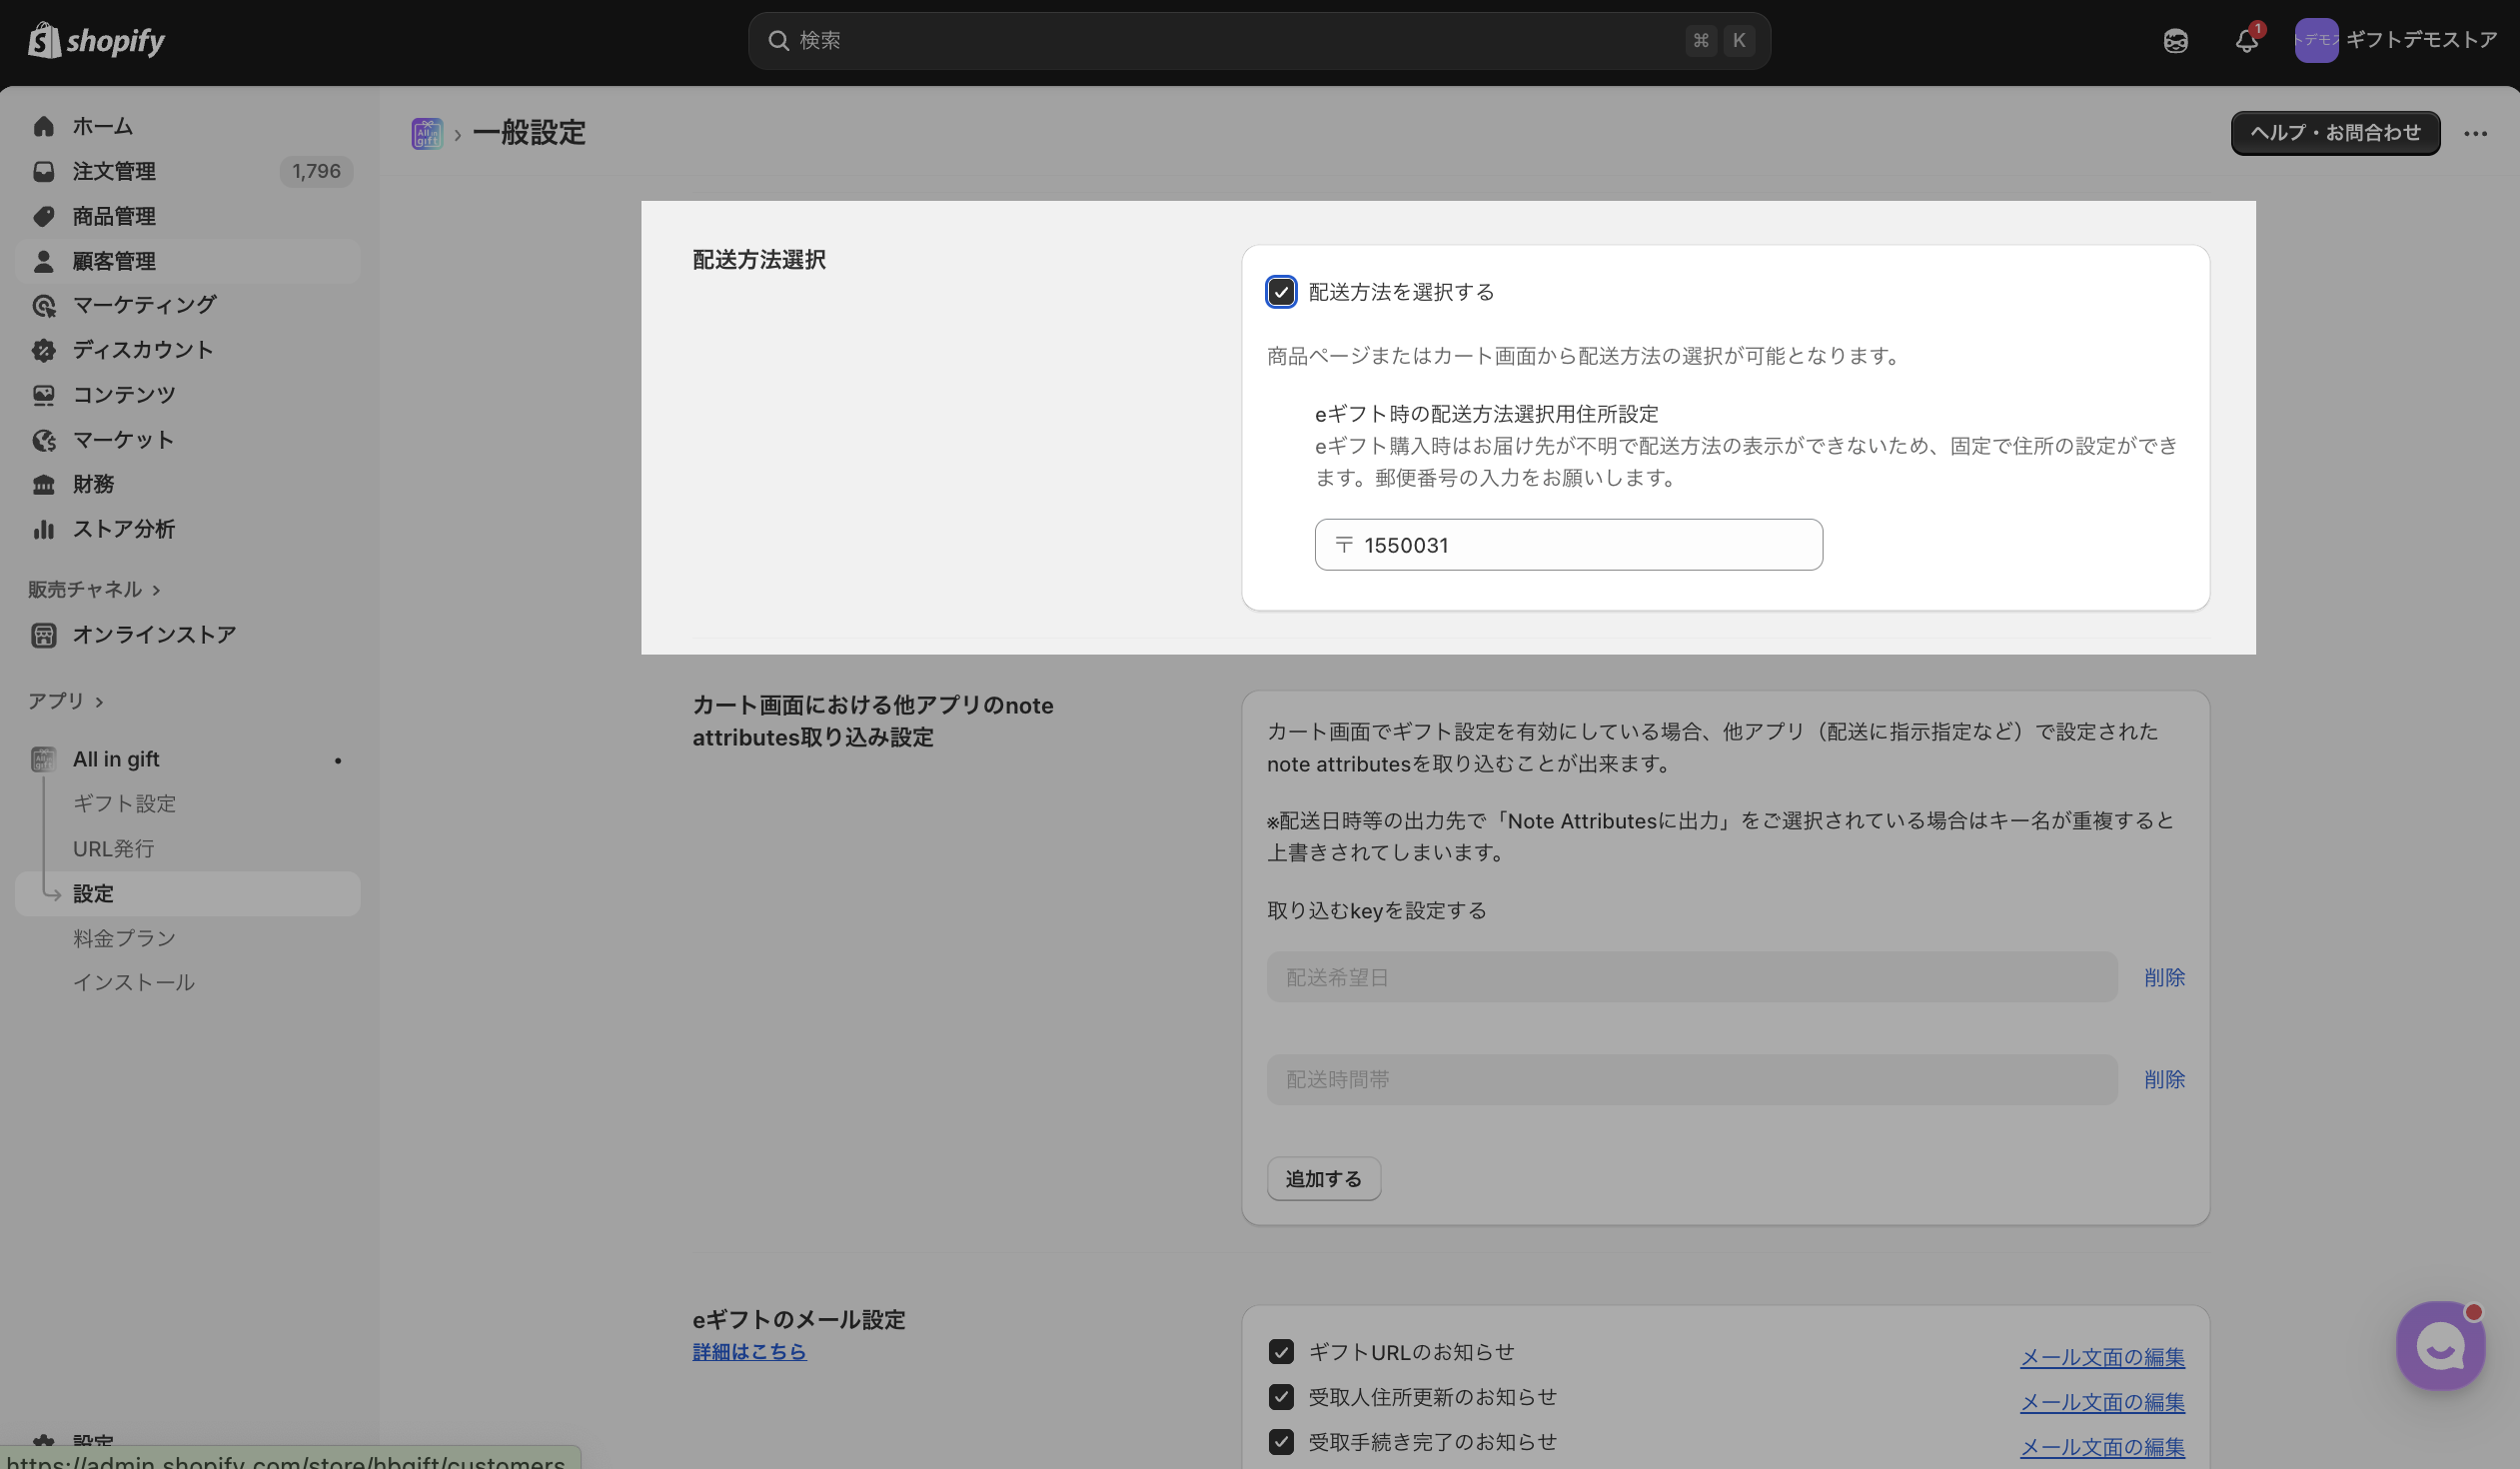This screenshot has width=2520, height=1469.
Task: Open ホーム from the sidebar
Action: [102, 126]
